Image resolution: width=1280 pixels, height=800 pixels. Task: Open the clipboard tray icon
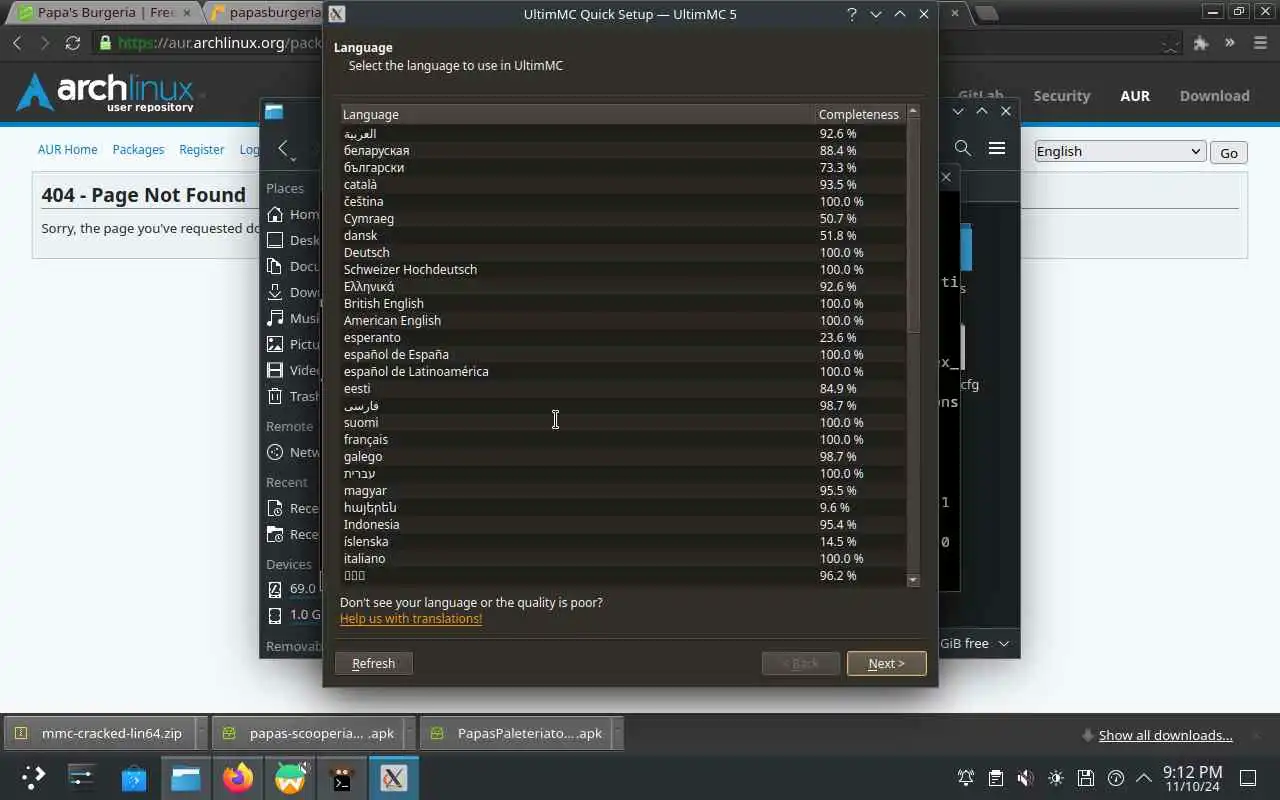coord(996,778)
